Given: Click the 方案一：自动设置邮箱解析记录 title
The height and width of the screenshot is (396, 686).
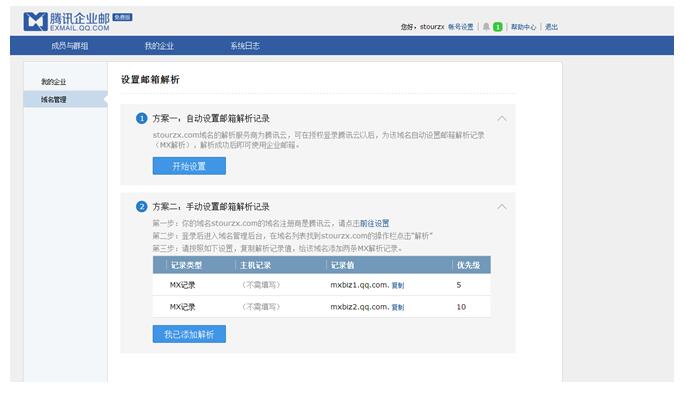Looking at the screenshot, I should pos(211,119).
